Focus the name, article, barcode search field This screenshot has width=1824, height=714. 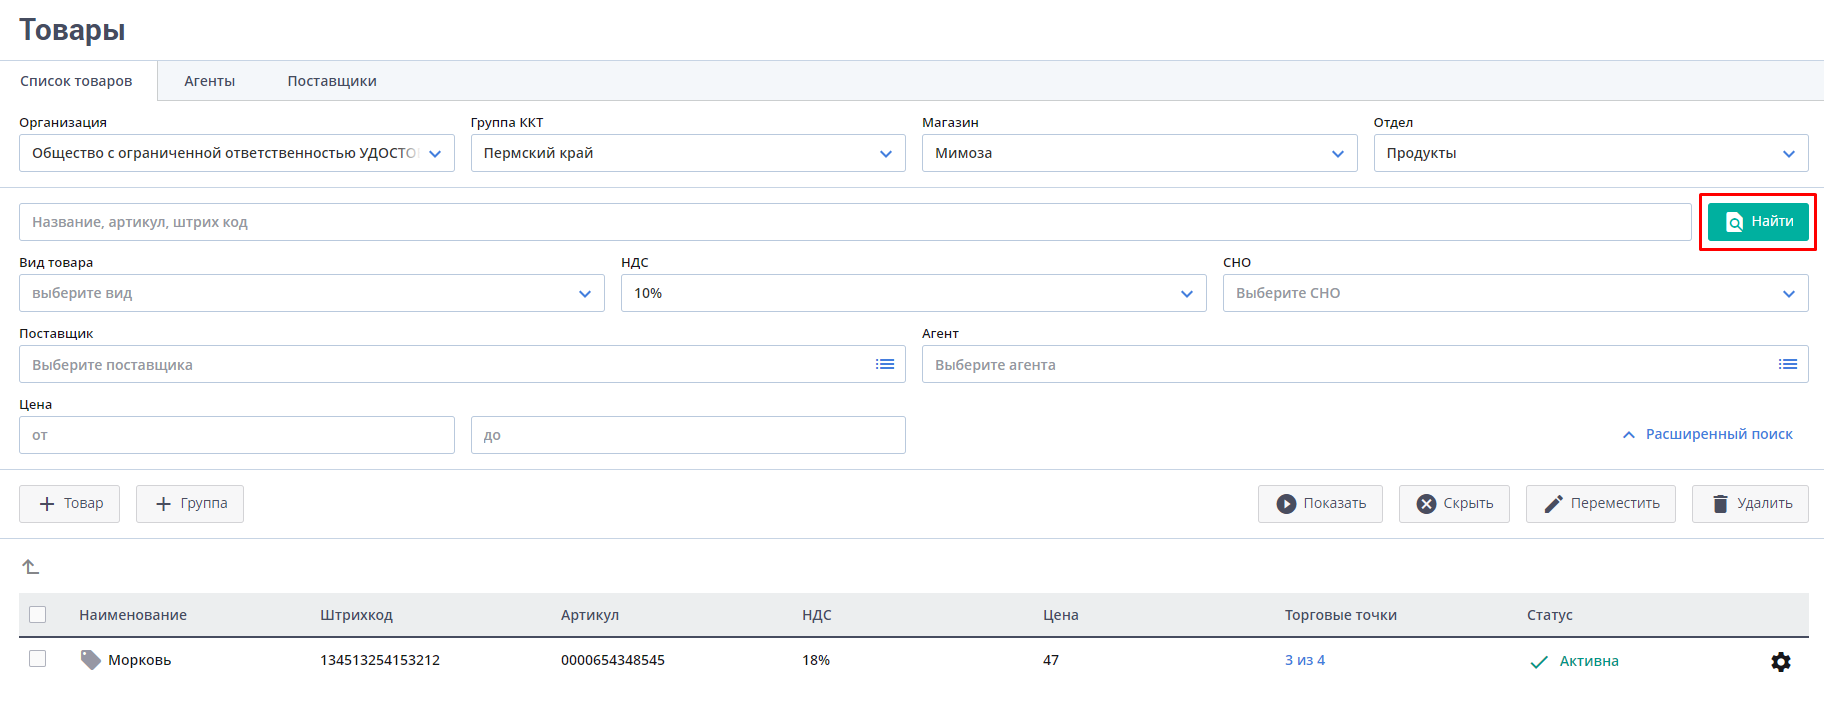pos(855,222)
